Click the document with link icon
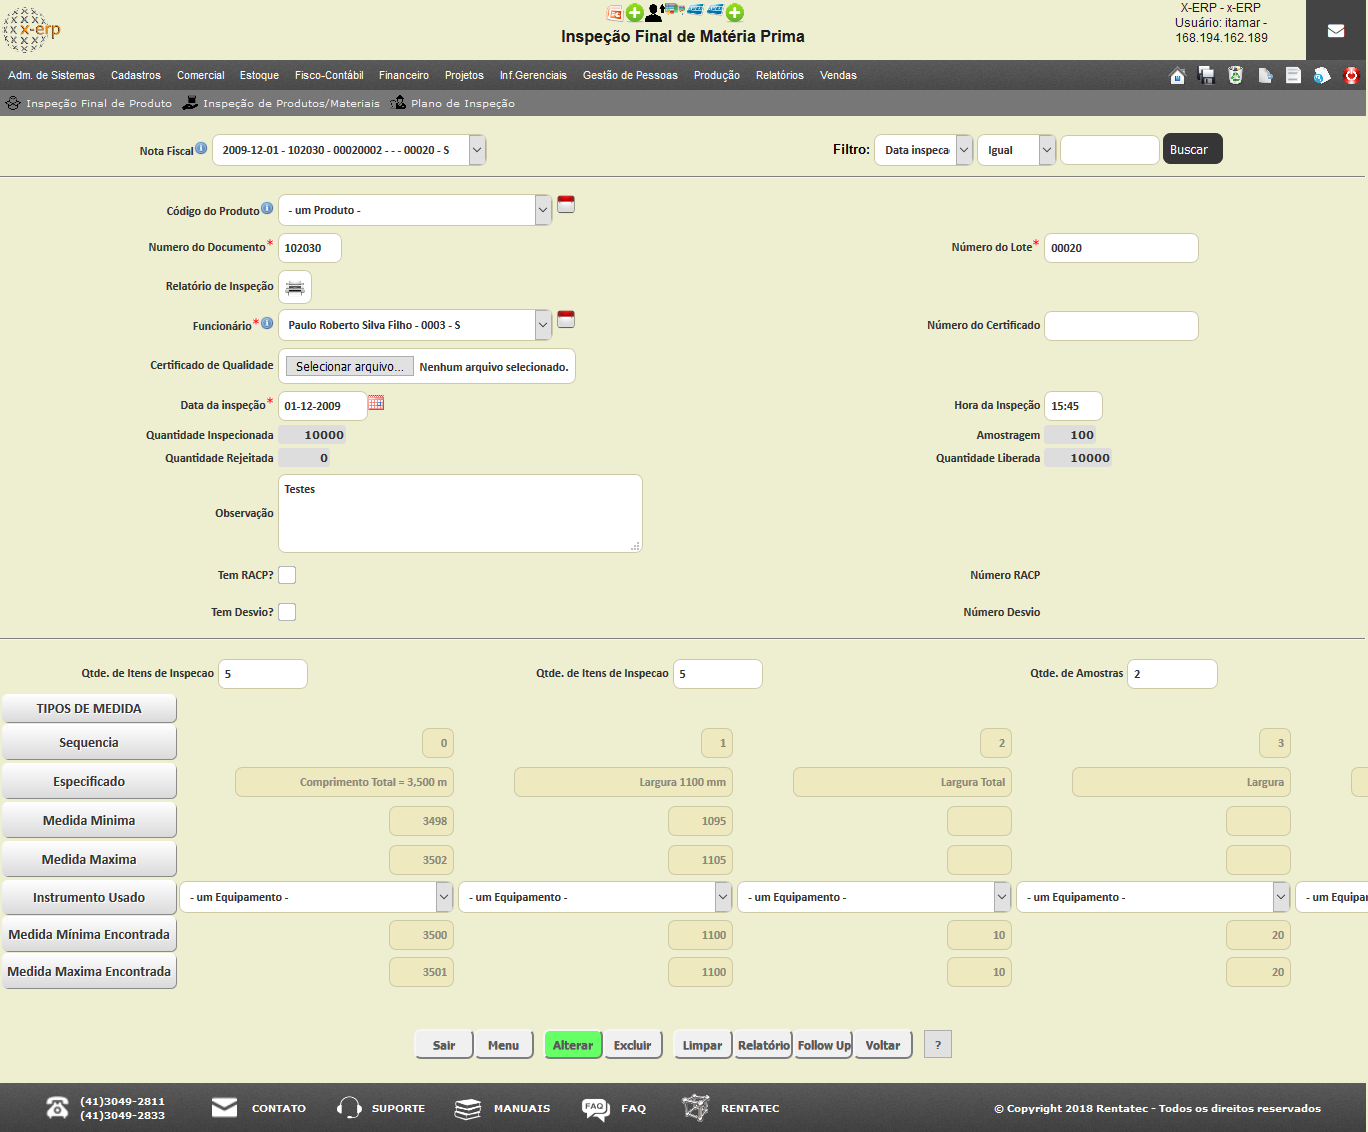 tap(1265, 76)
